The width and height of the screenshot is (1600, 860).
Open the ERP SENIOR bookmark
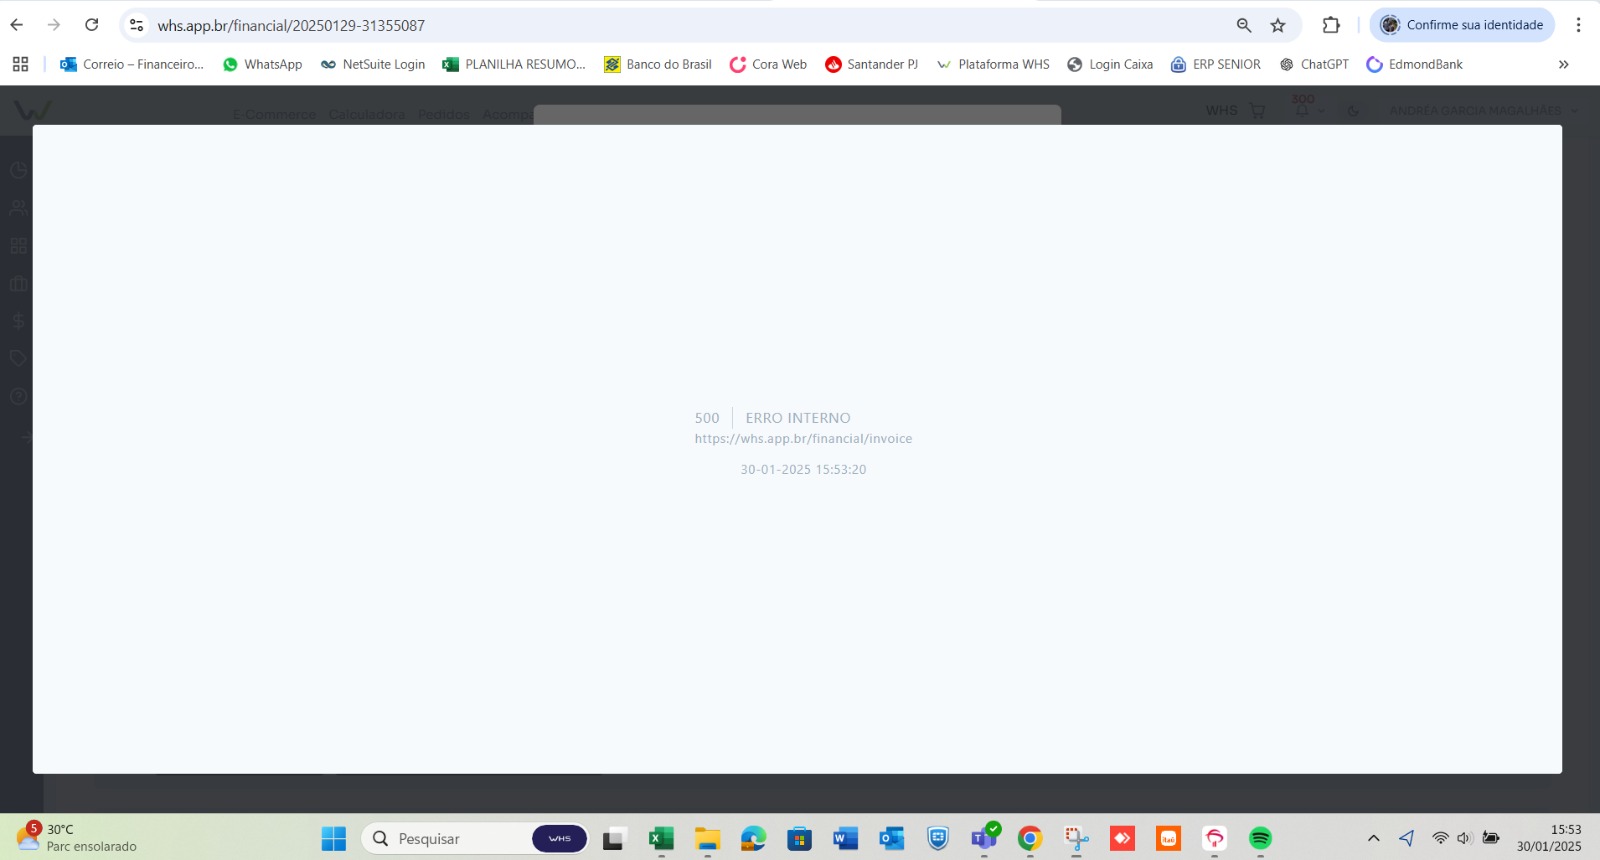[x=1216, y=64]
